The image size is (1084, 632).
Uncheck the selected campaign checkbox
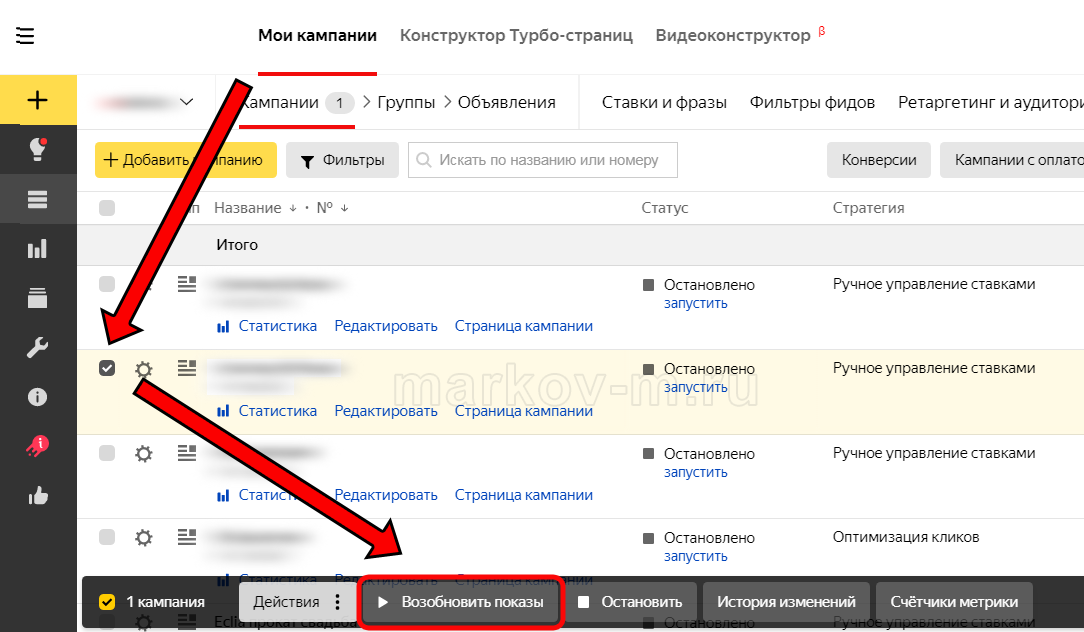[107, 368]
